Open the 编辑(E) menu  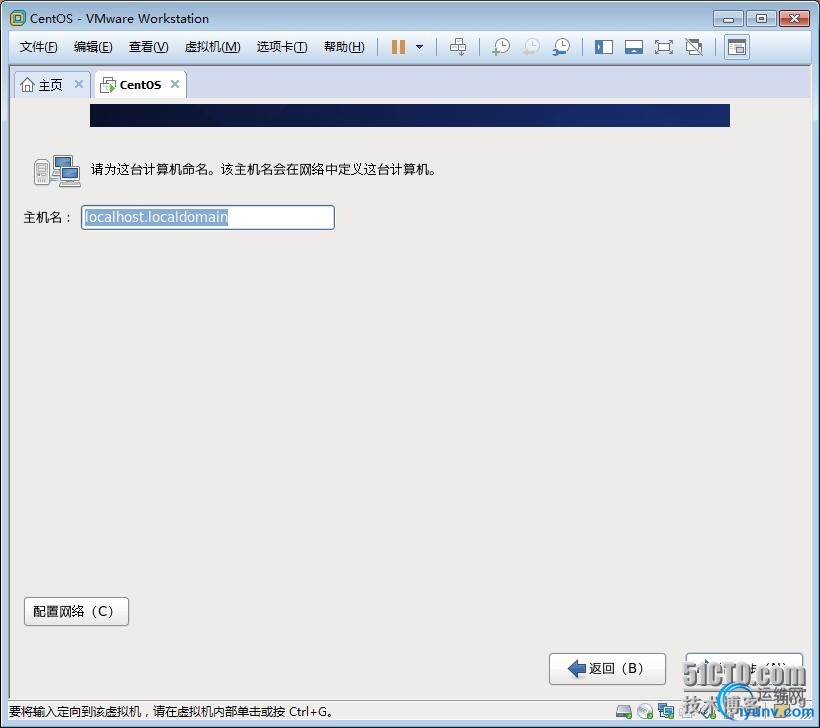(93, 47)
